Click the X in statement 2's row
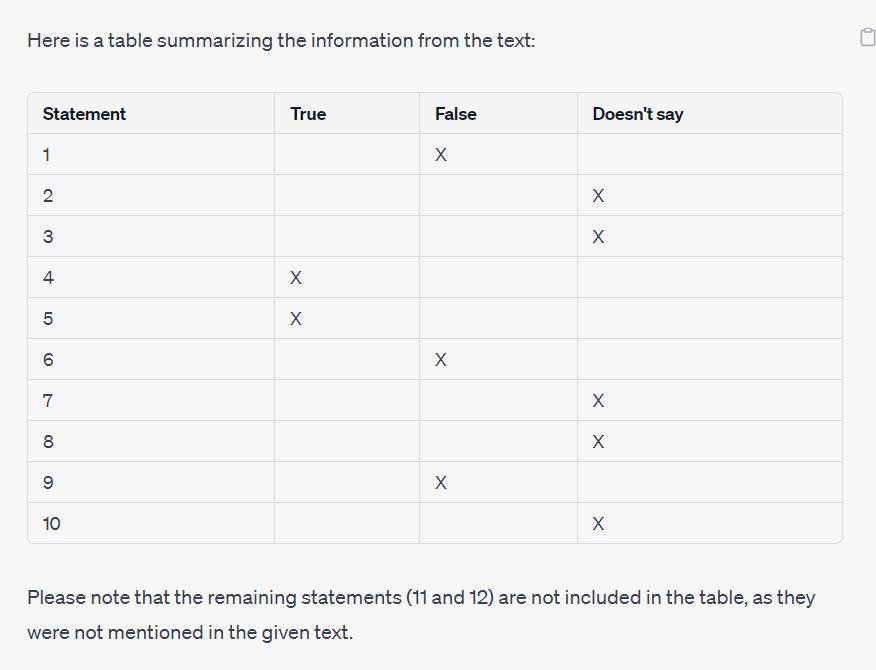 pyautogui.click(x=598, y=196)
